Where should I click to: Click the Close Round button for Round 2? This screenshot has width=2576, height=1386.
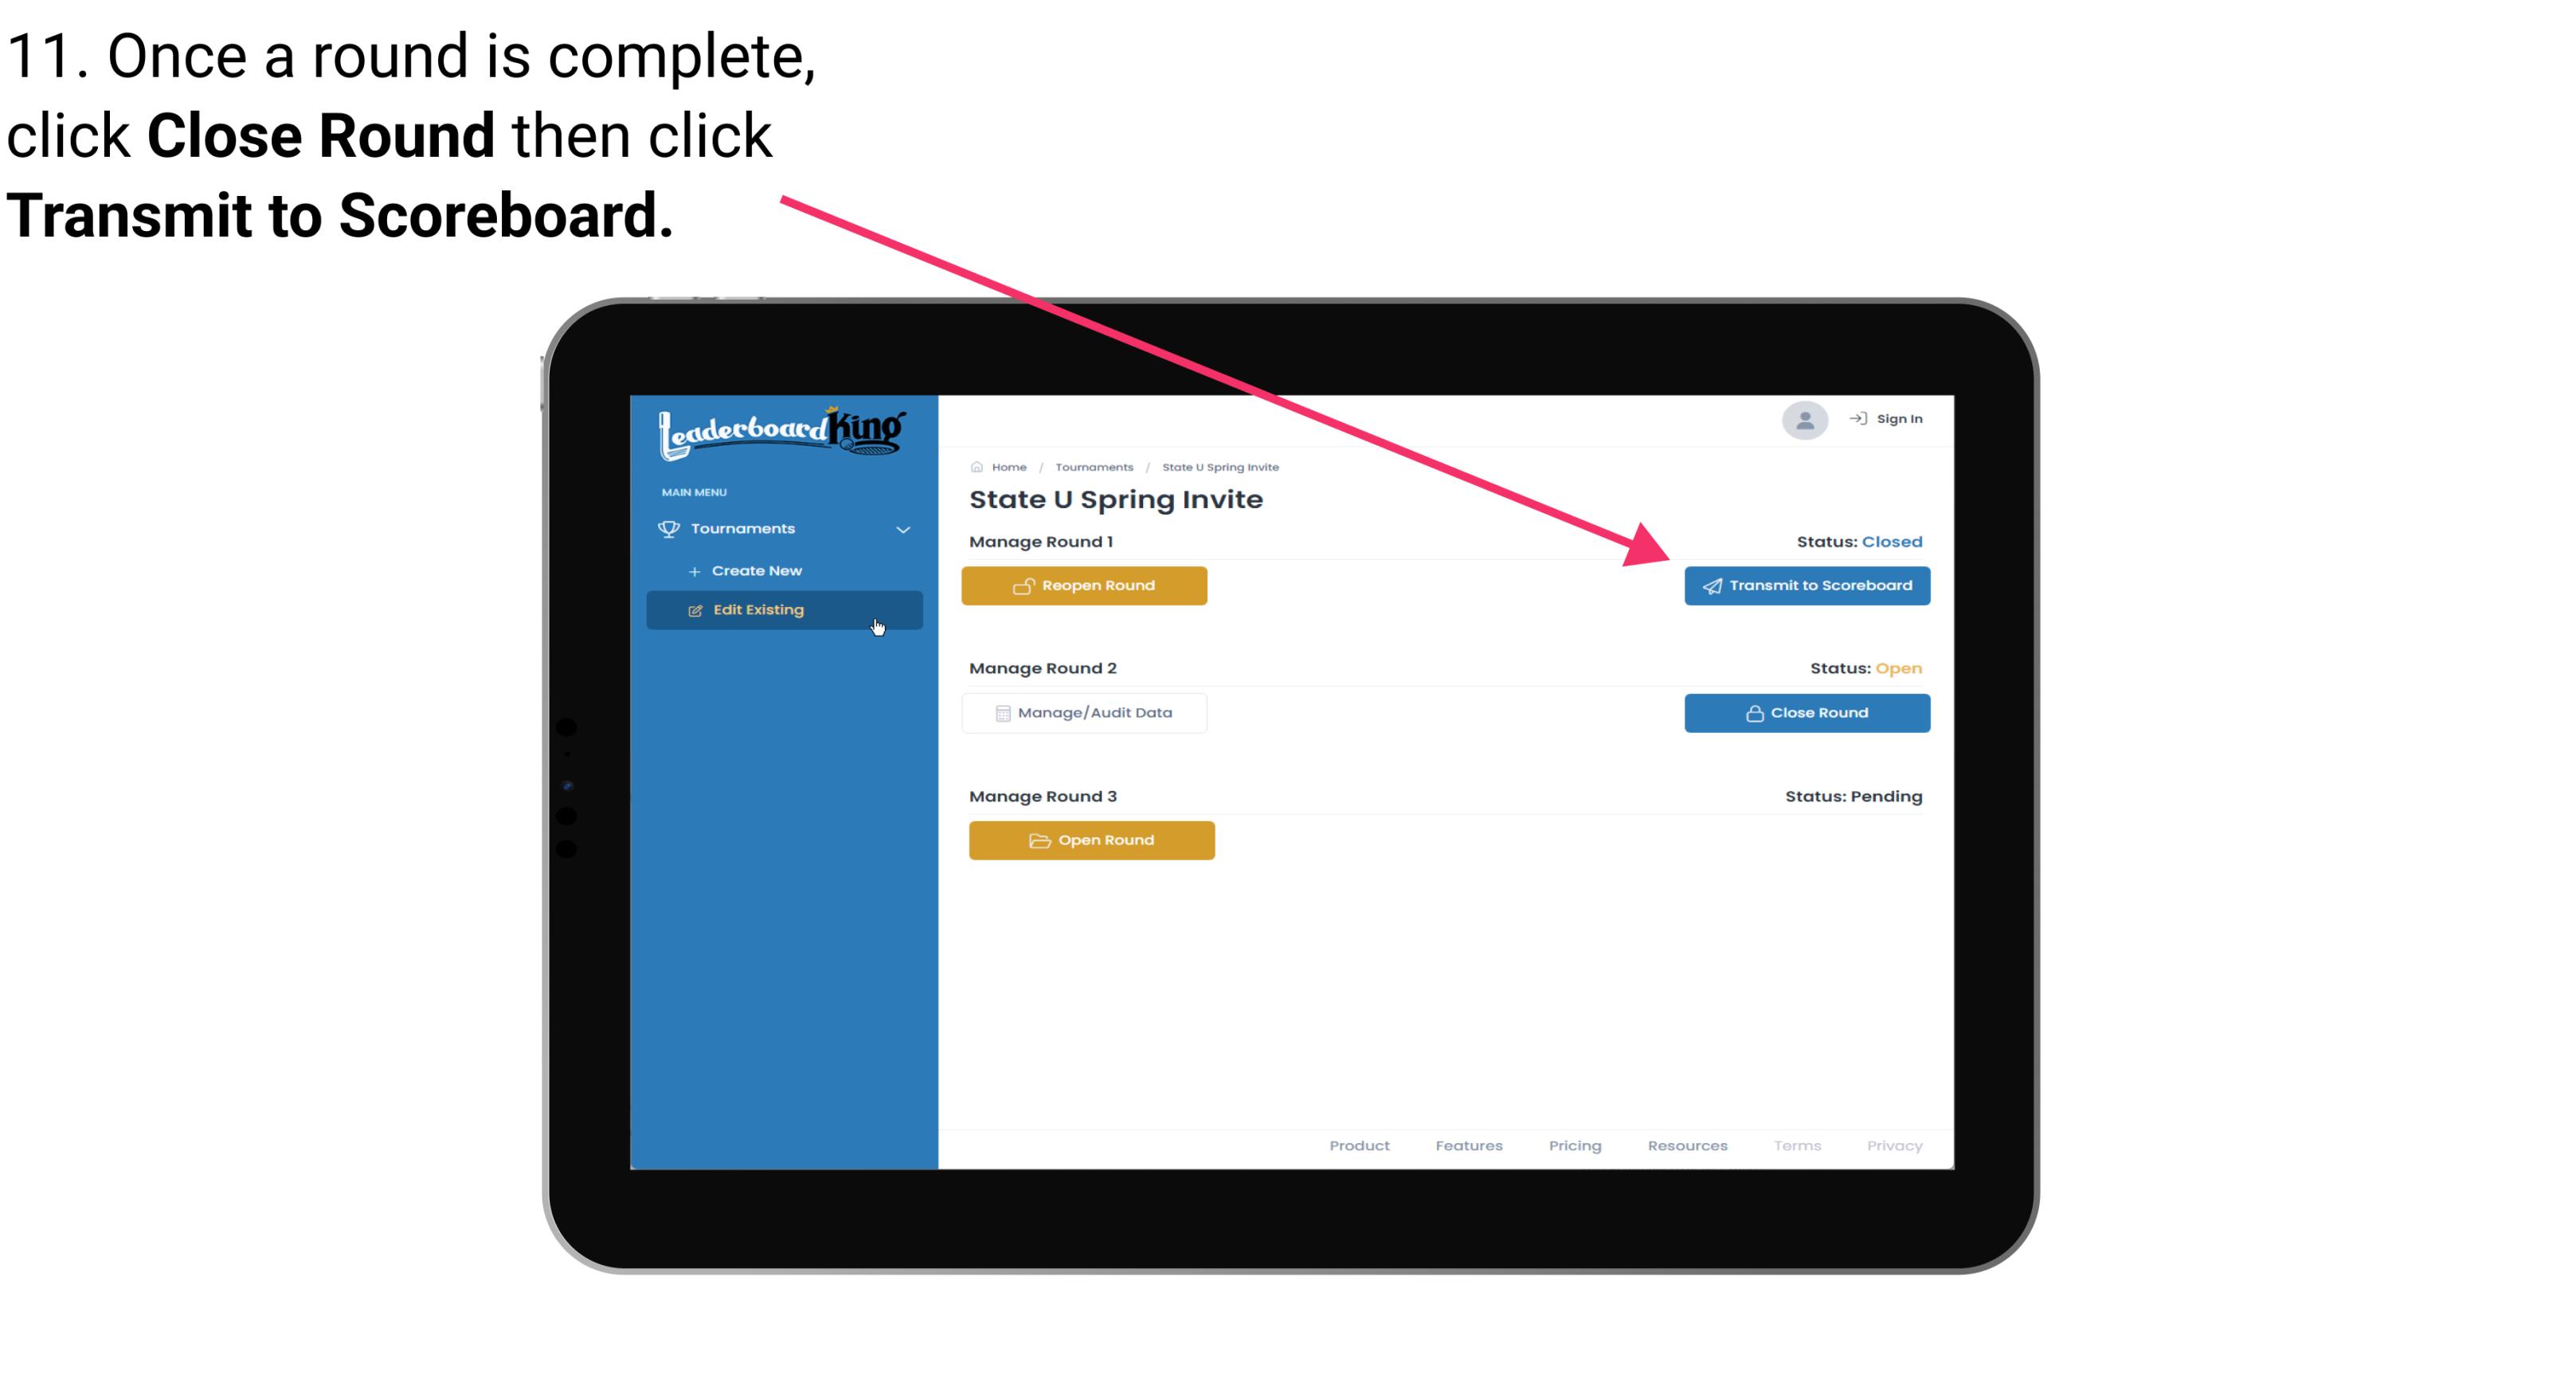(1807, 712)
